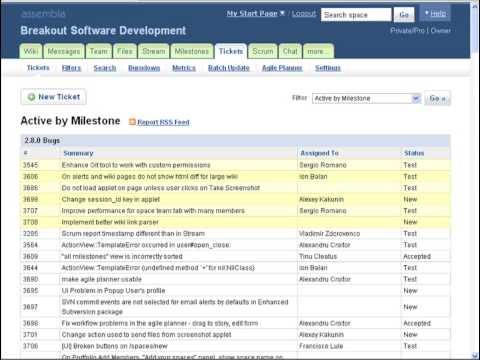Open 'Enhance Git tool to work with custom permissions'

pyautogui.click(x=136, y=165)
